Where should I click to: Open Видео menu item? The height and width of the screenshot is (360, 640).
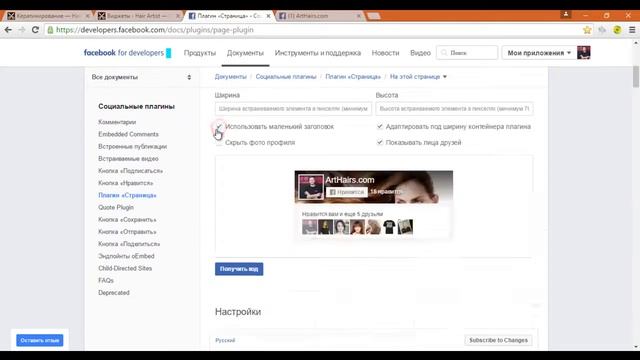(x=420, y=53)
